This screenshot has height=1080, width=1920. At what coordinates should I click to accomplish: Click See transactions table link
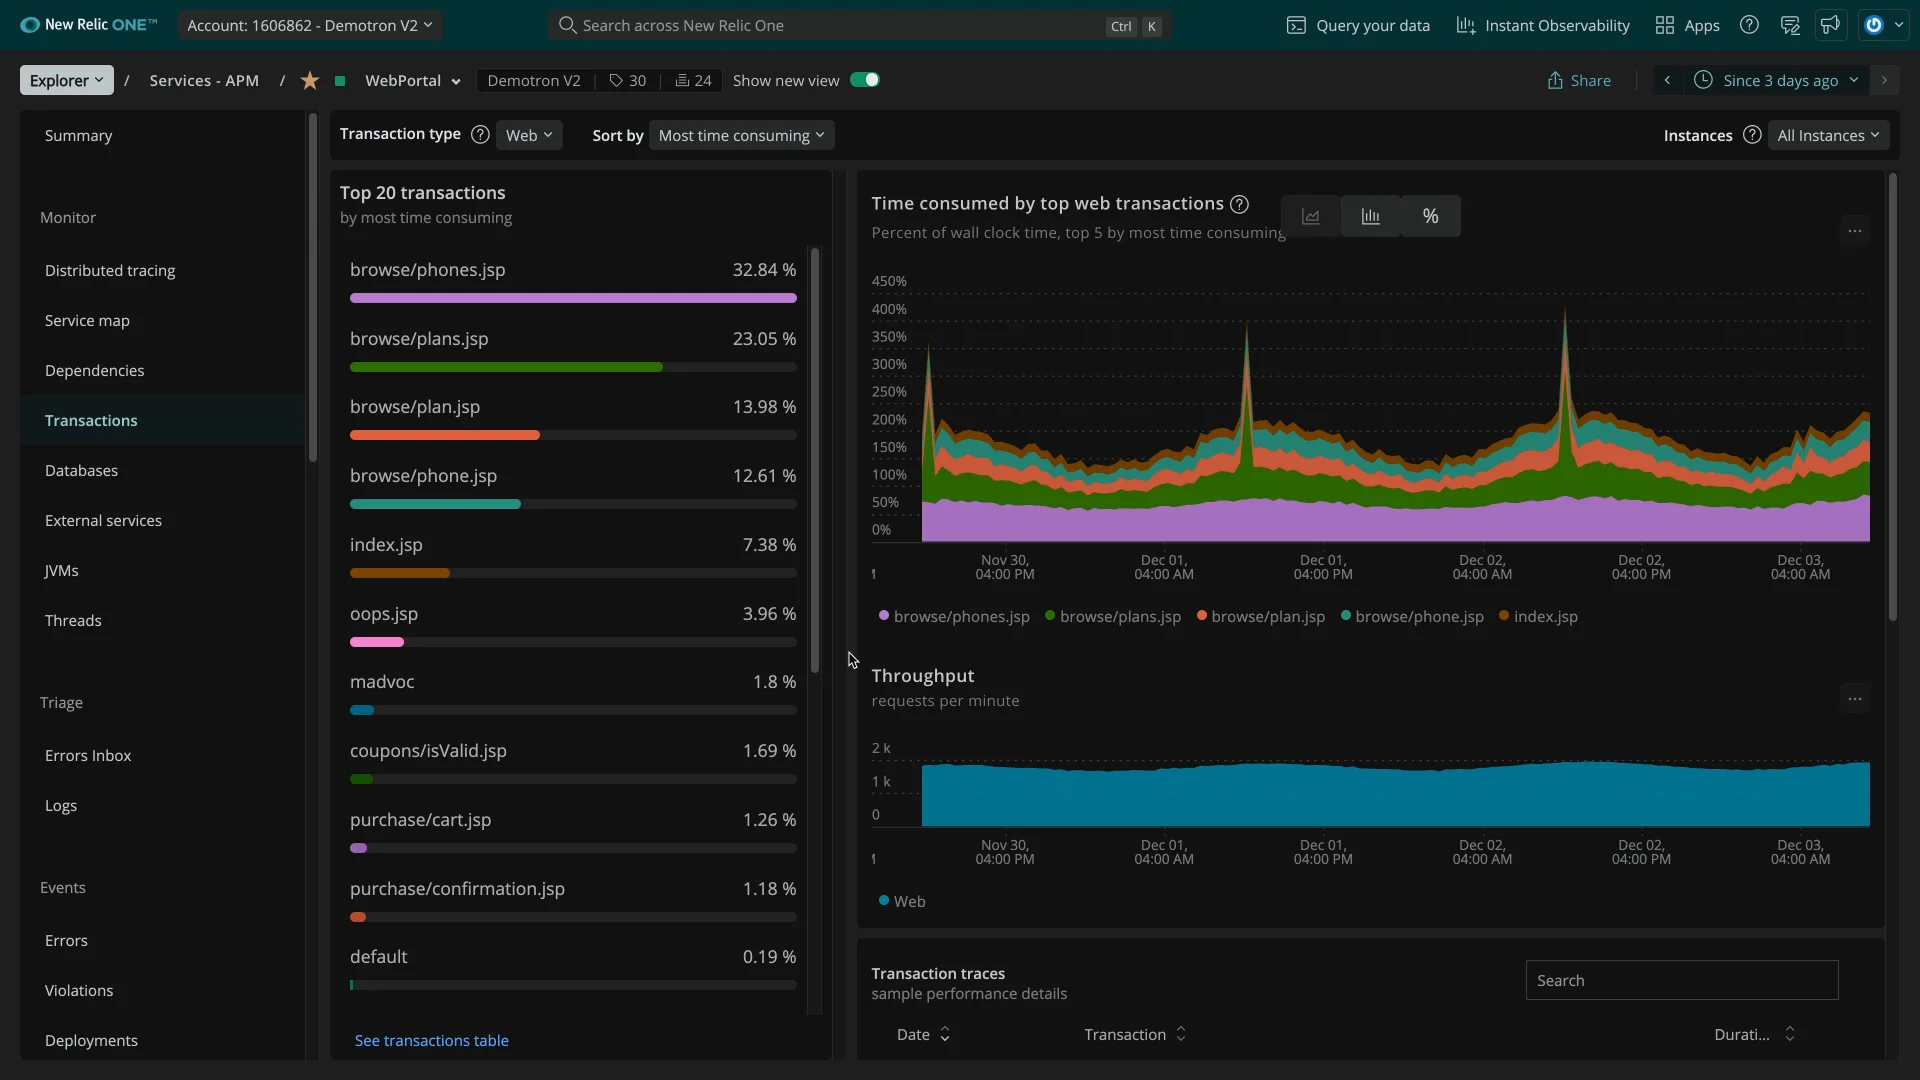431,1040
